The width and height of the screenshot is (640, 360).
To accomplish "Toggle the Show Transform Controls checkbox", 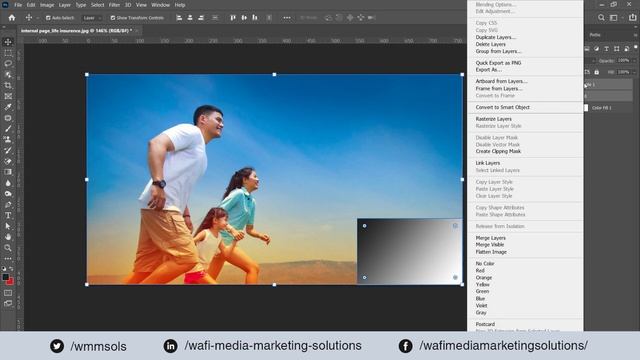I will click(113, 18).
